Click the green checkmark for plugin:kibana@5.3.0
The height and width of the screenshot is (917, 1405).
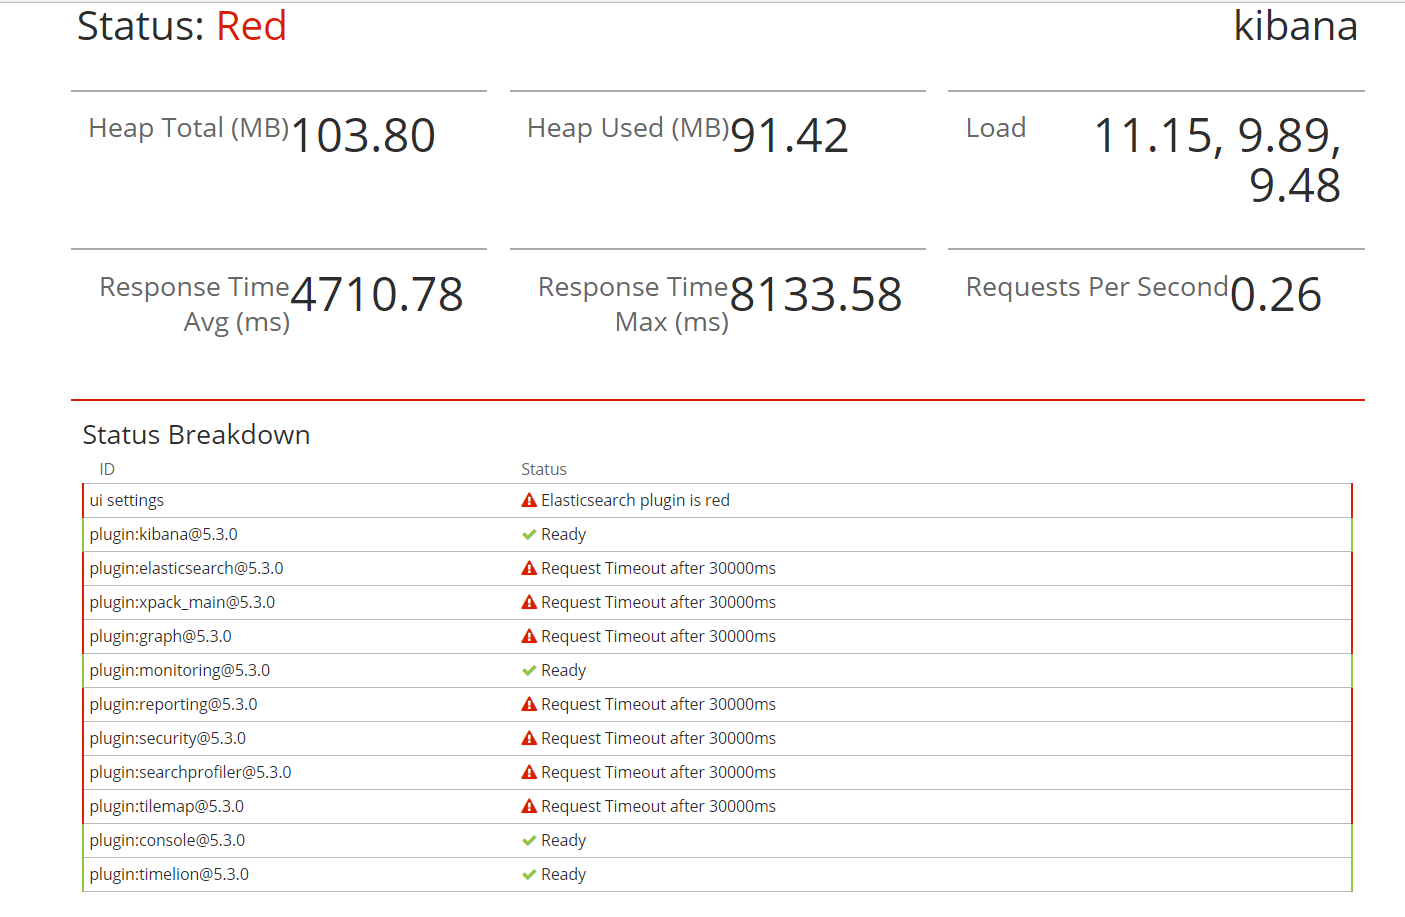click(x=529, y=534)
